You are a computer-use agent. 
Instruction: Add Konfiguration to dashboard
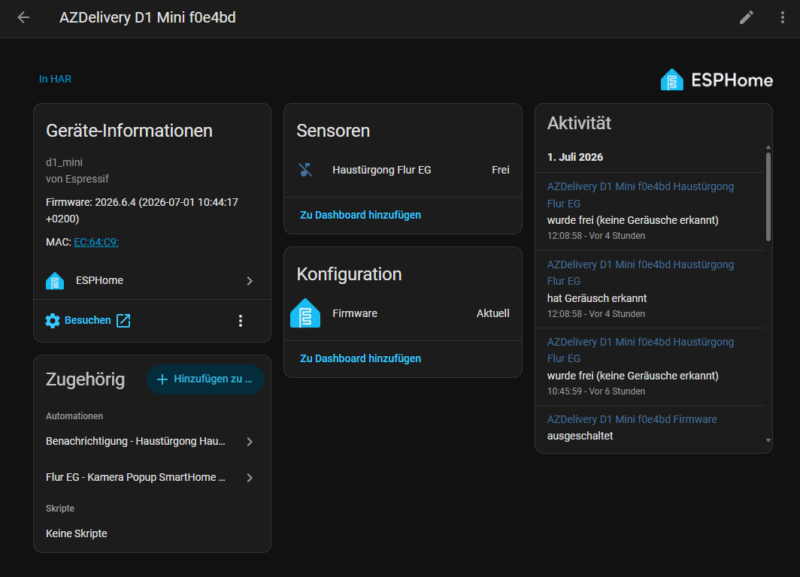[x=360, y=359]
